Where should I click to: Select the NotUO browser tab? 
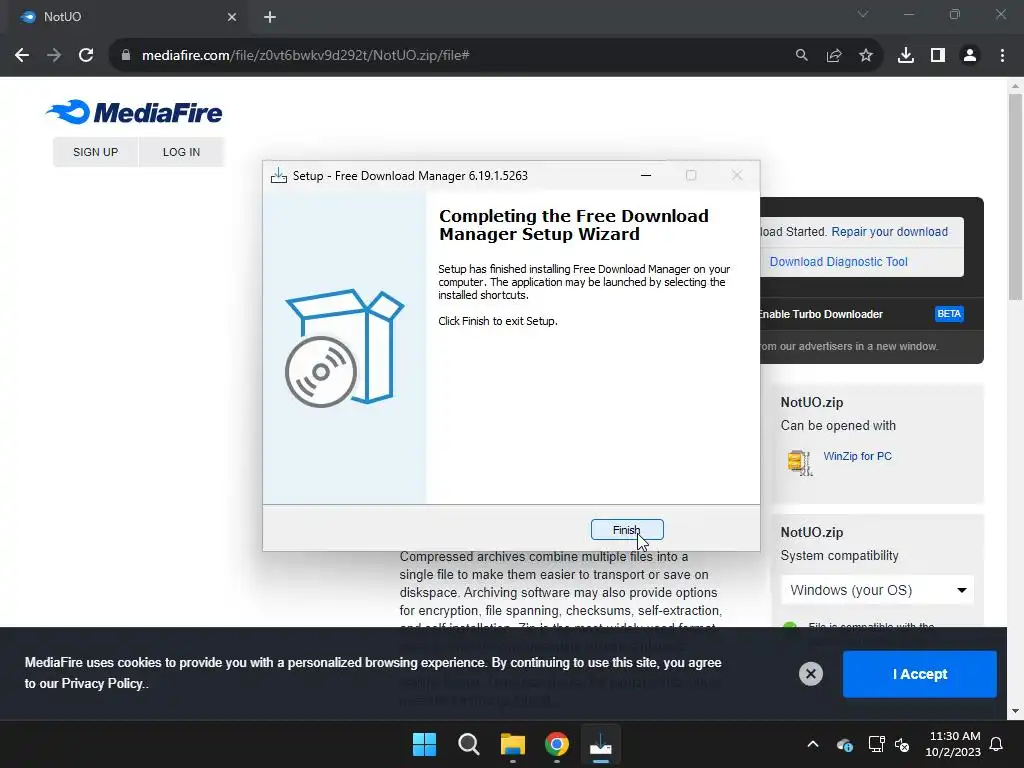pyautogui.click(x=124, y=17)
